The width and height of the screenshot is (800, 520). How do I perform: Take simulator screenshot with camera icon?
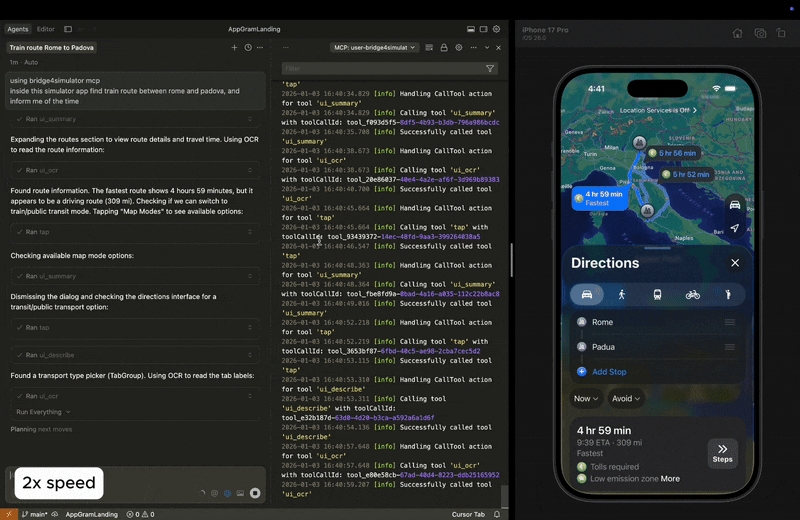click(x=760, y=33)
